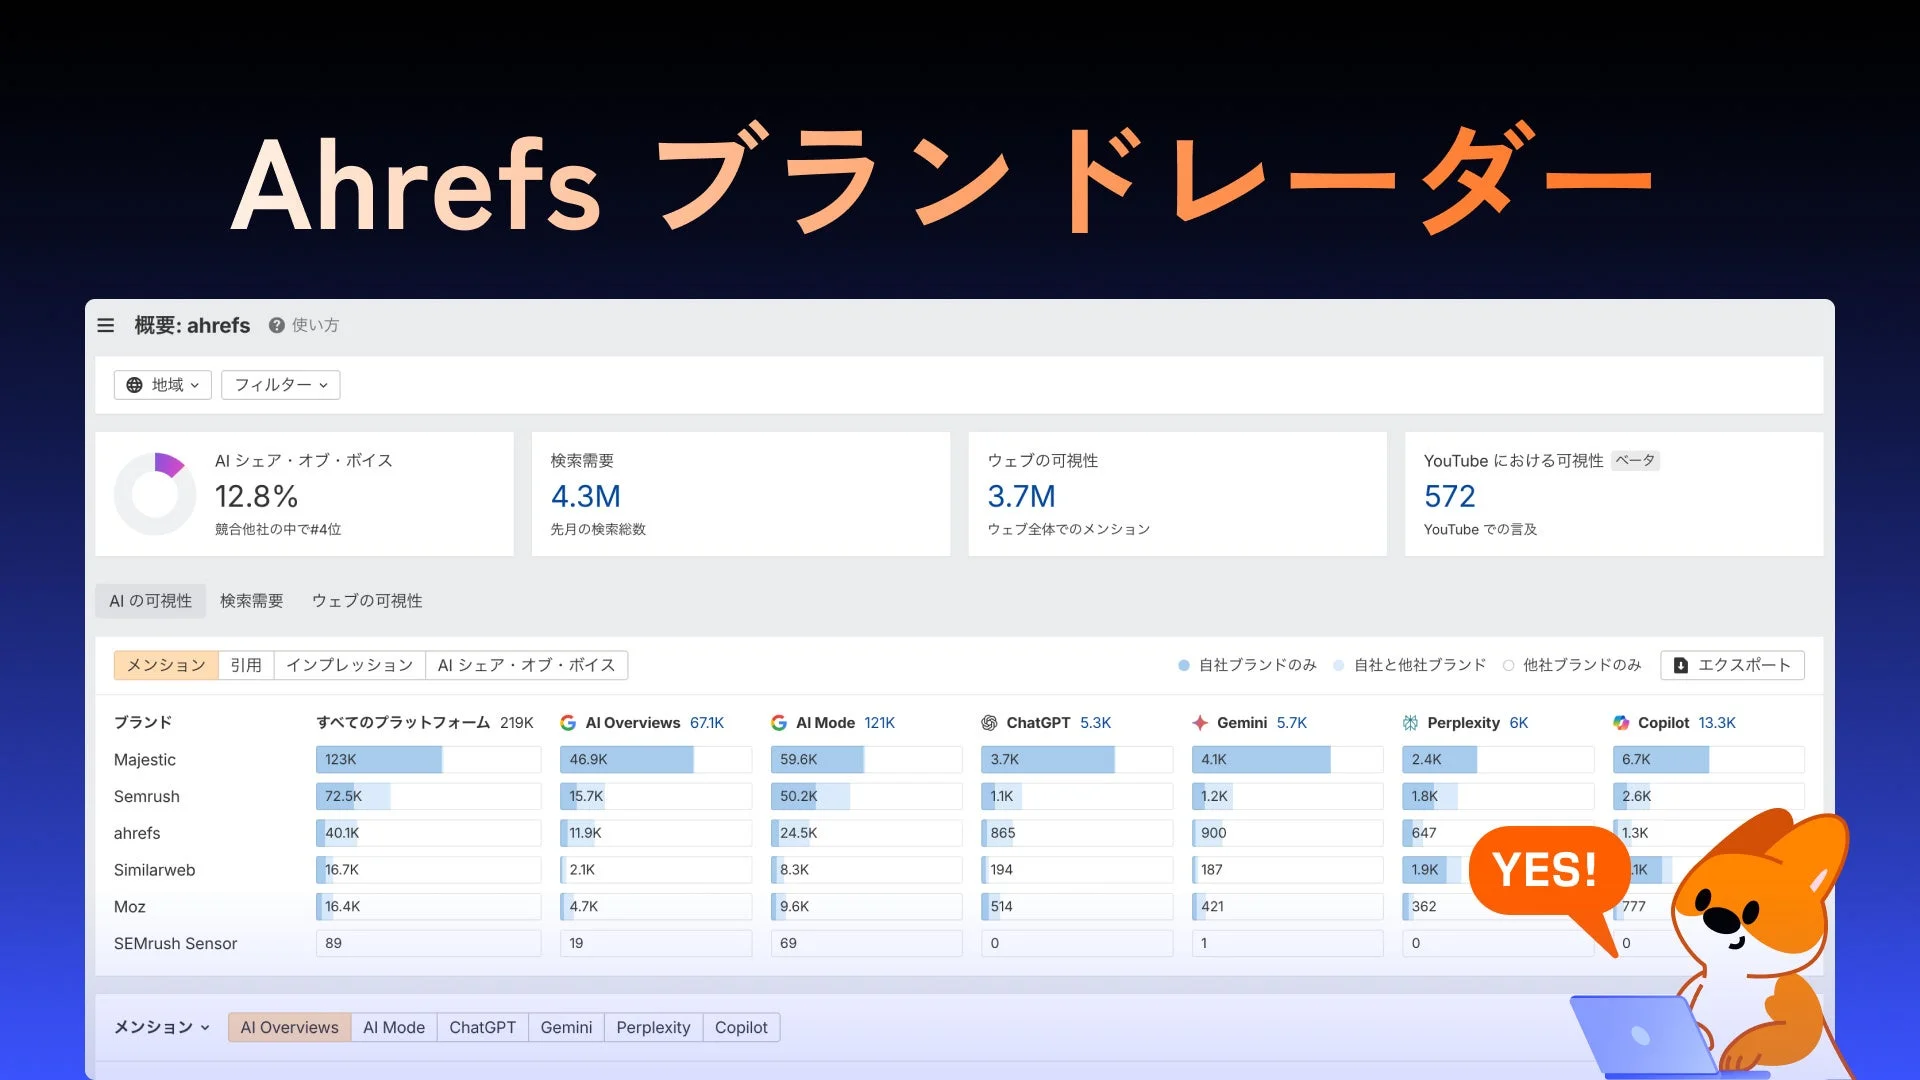Click the Perplexity icon in column header

[x=1411, y=722]
